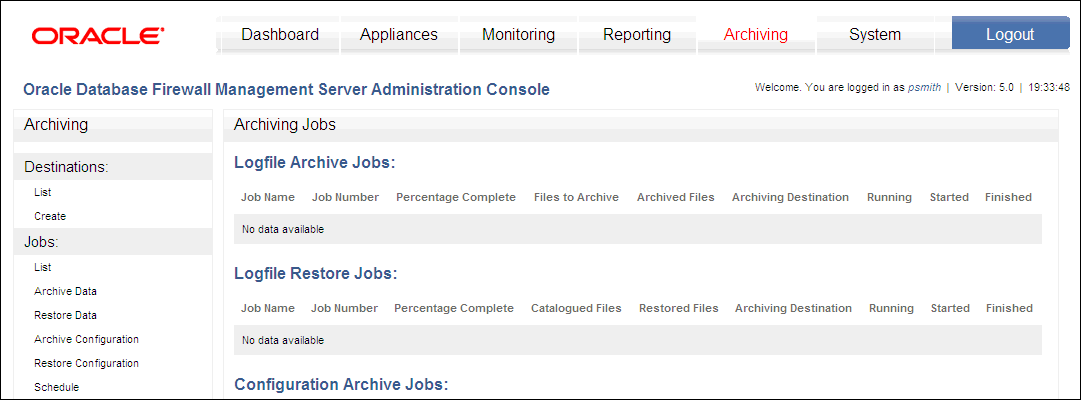This screenshot has height=400, width=1081.
Task: Click Finished header in Archive Jobs
Action: click(1008, 197)
